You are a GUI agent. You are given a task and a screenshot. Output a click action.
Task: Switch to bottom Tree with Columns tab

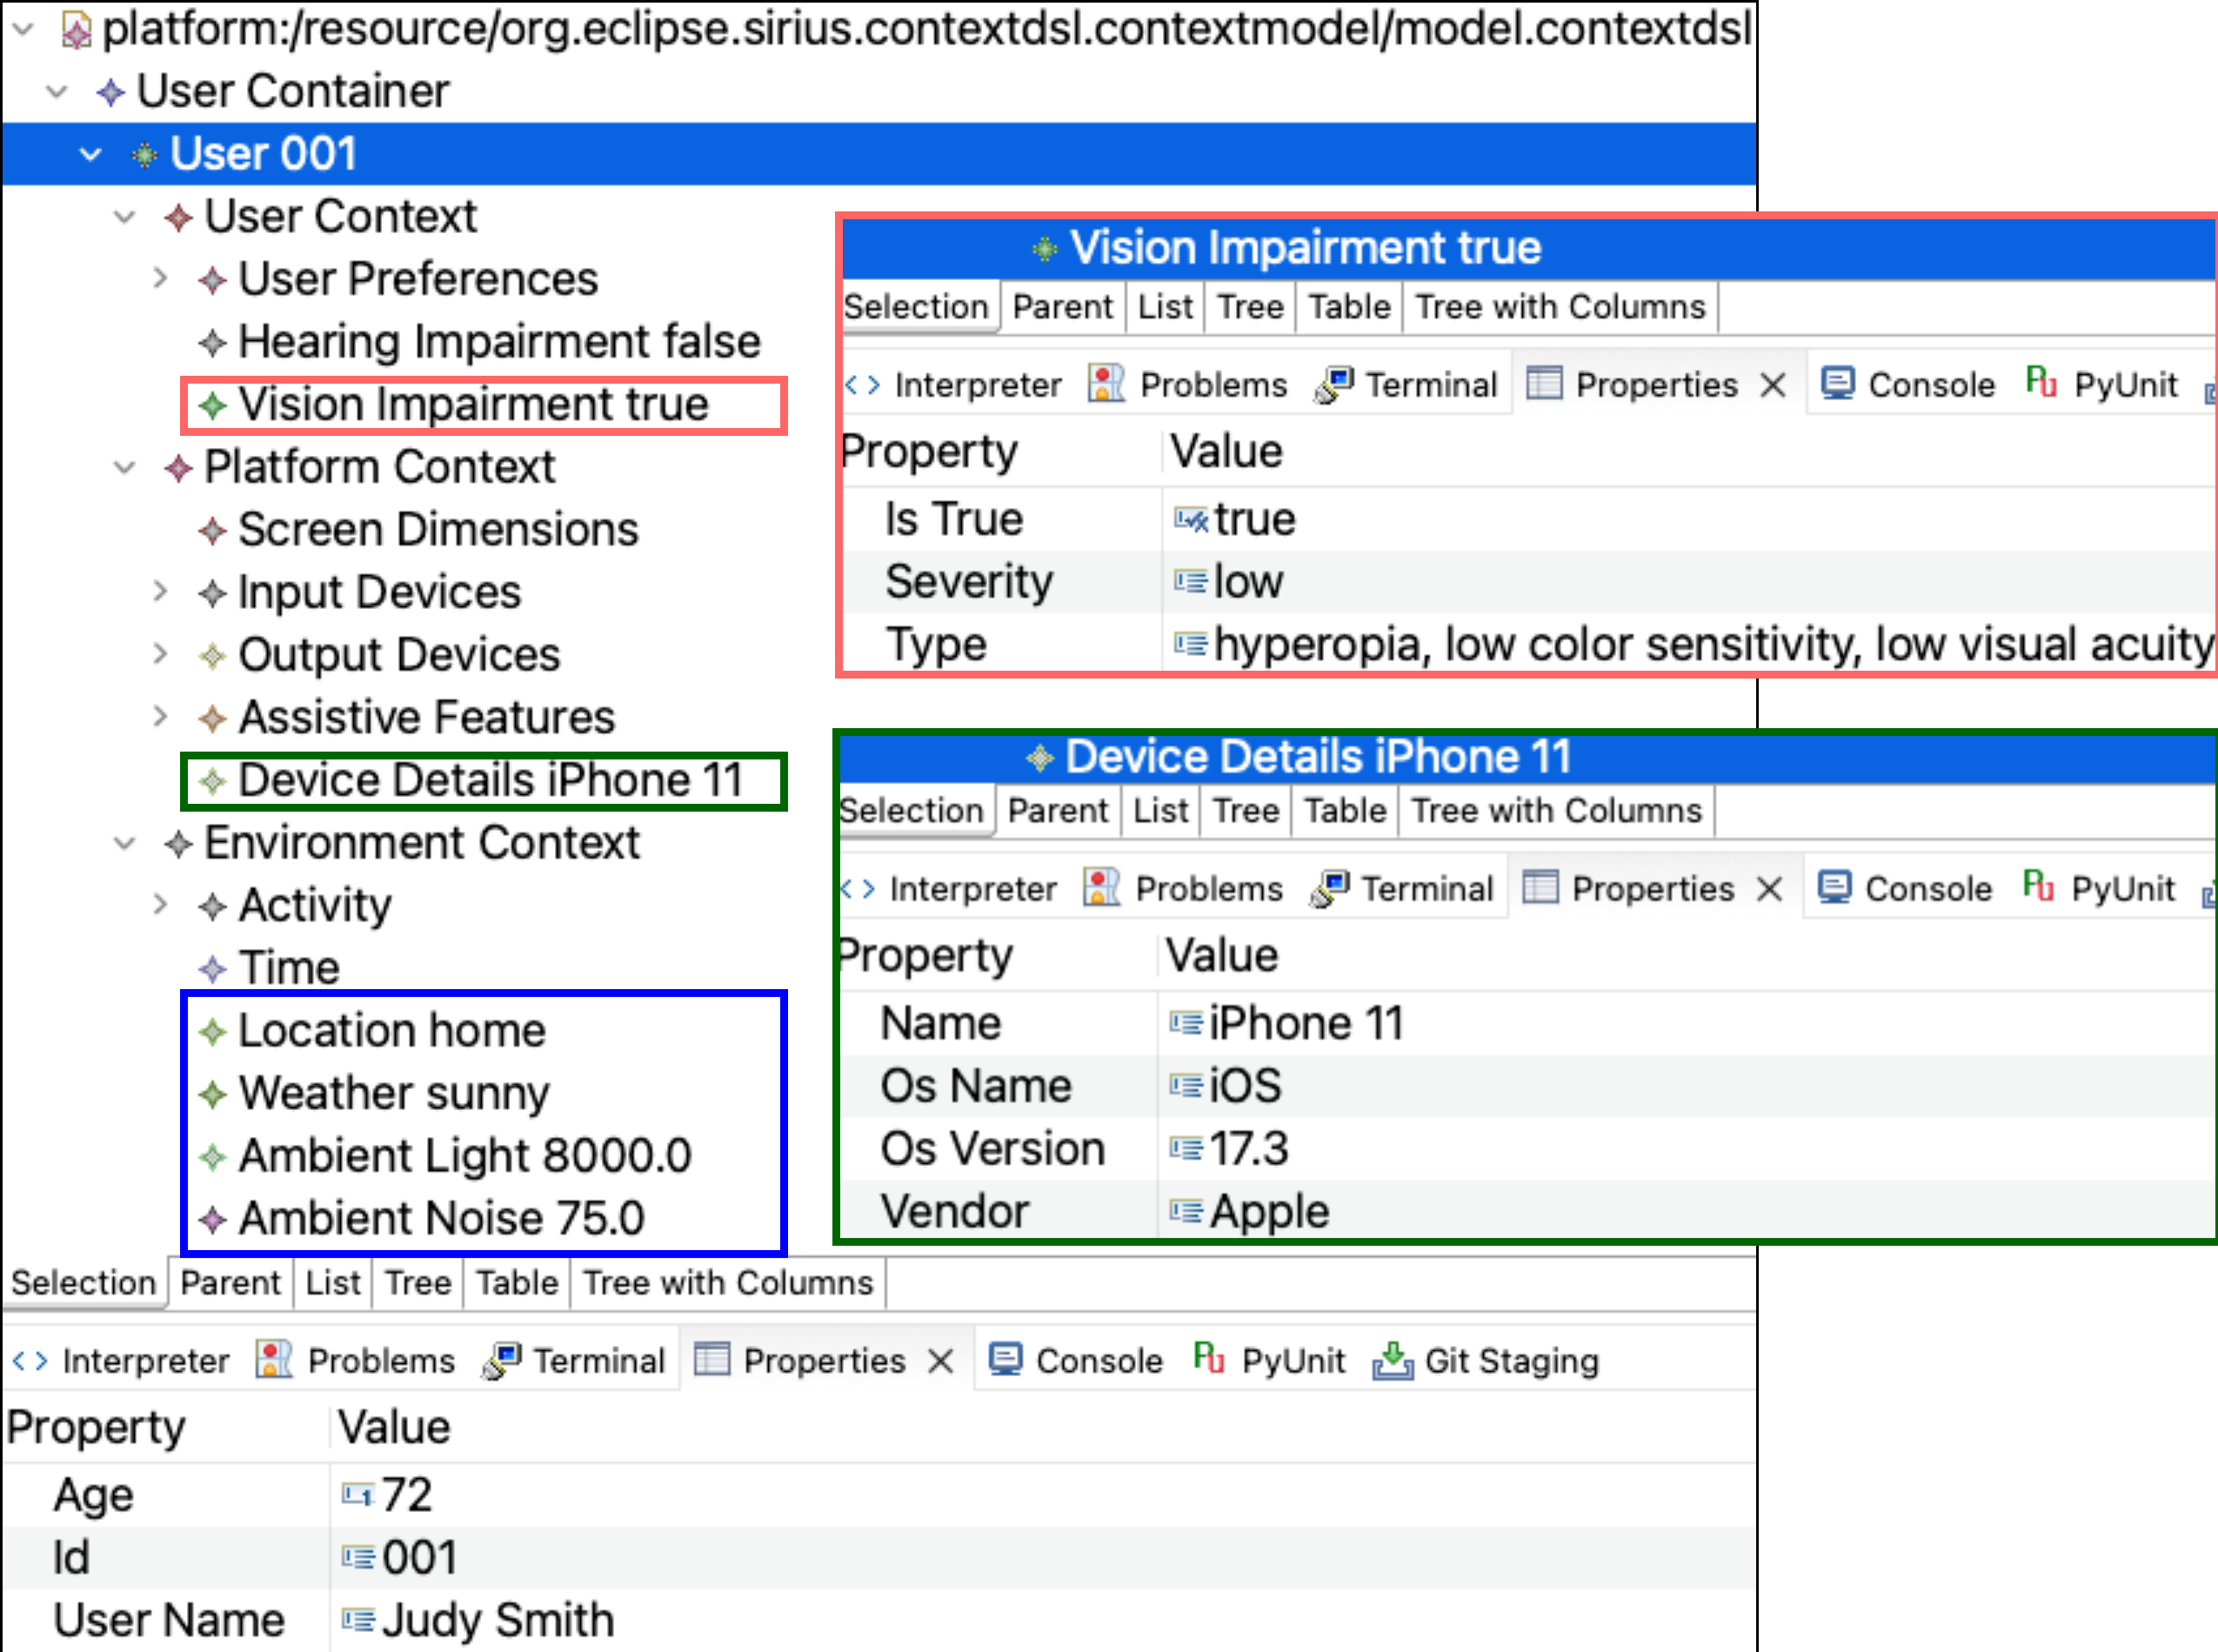click(727, 1283)
